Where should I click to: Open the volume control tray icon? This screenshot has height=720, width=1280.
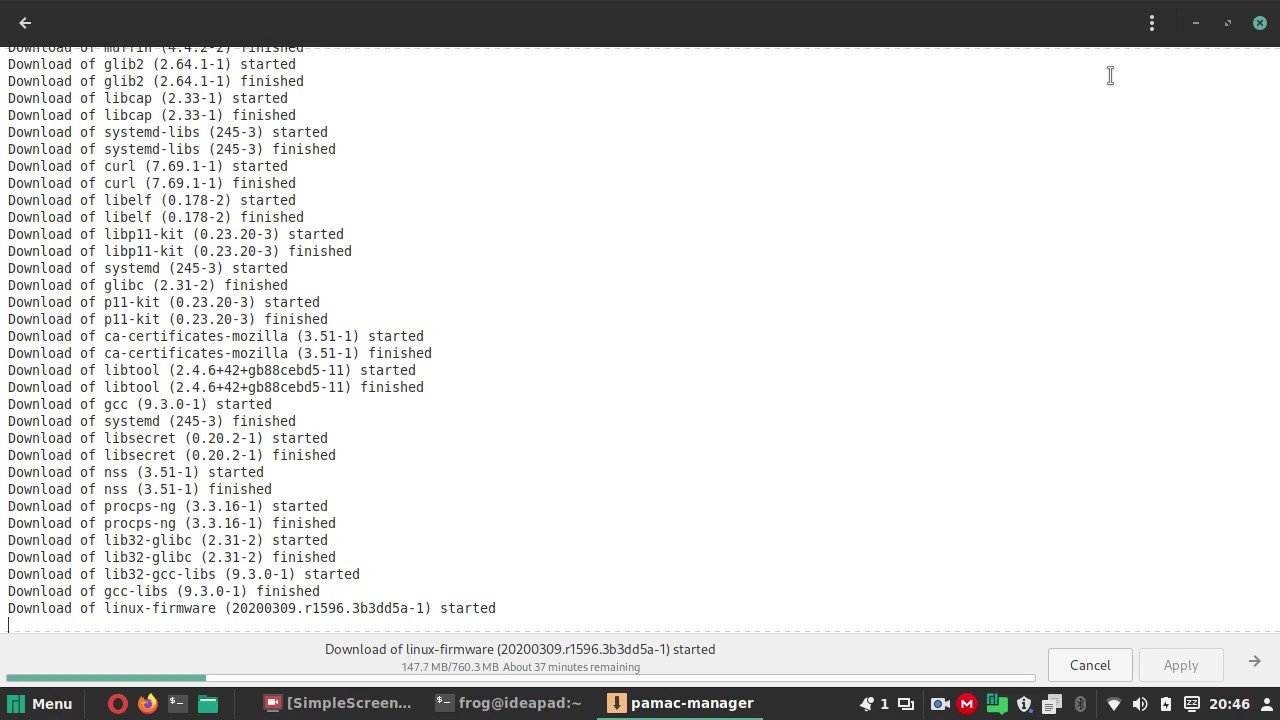click(x=1140, y=704)
